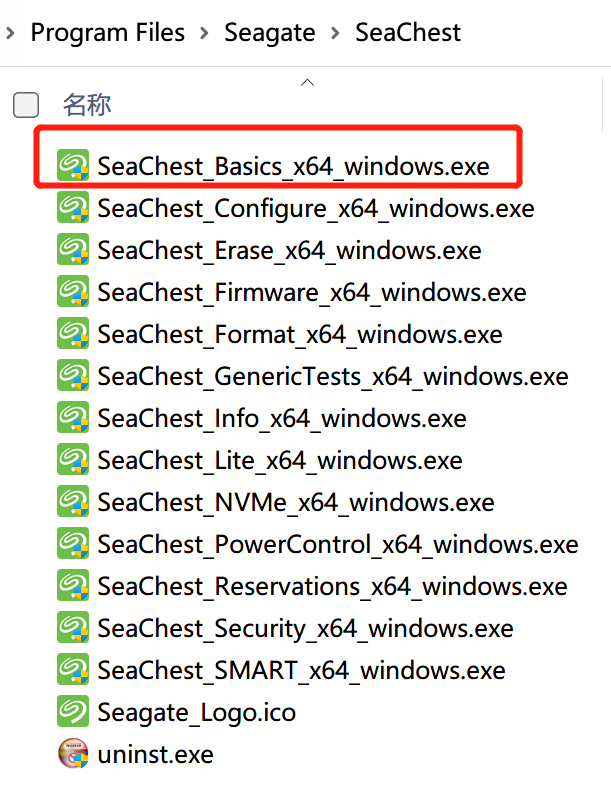Select SeaChest_Format_x64_windows.exe file name
Image resolution: width=611 pixels, height=806 pixels.
click(x=299, y=334)
